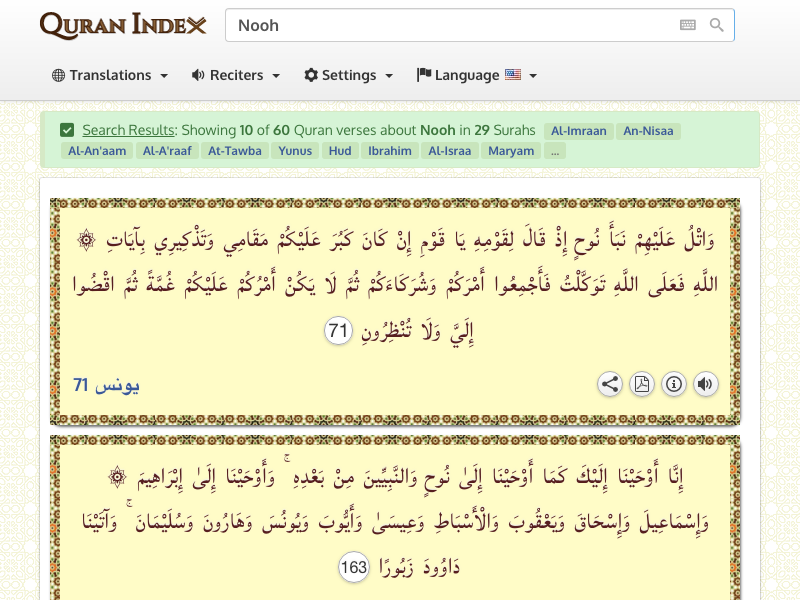
Task: Filter results by Al-An'aam surah
Action: point(97,151)
